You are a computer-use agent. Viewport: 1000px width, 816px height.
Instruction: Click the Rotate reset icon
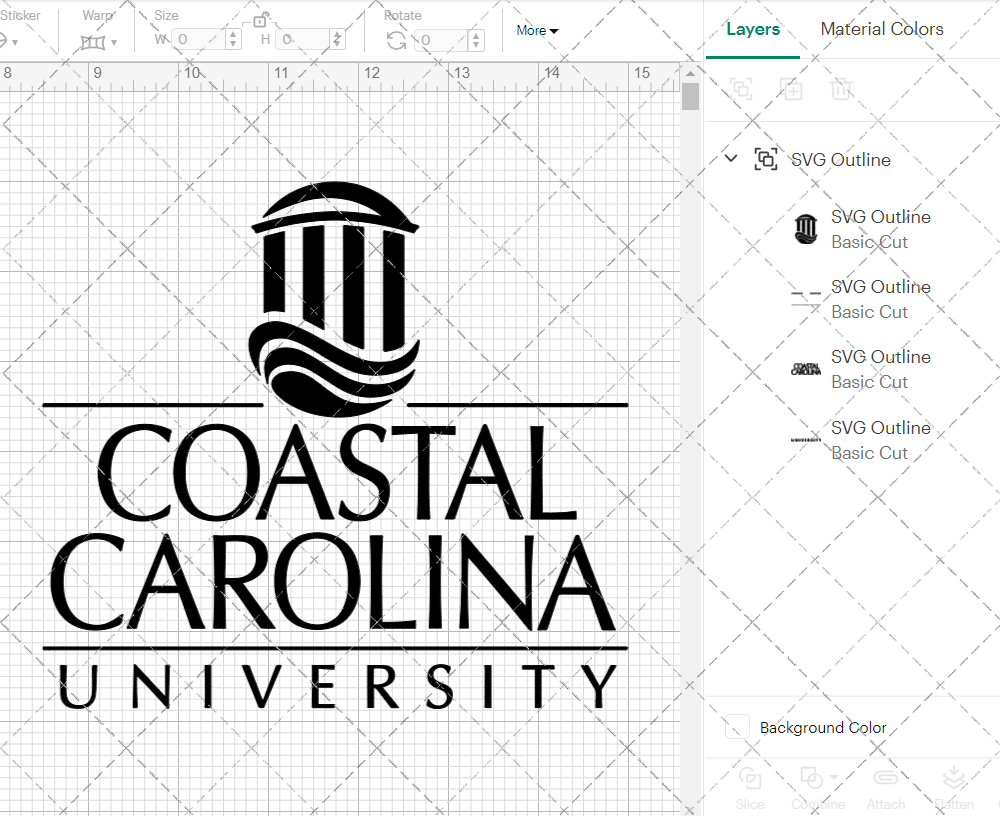(x=395, y=40)
